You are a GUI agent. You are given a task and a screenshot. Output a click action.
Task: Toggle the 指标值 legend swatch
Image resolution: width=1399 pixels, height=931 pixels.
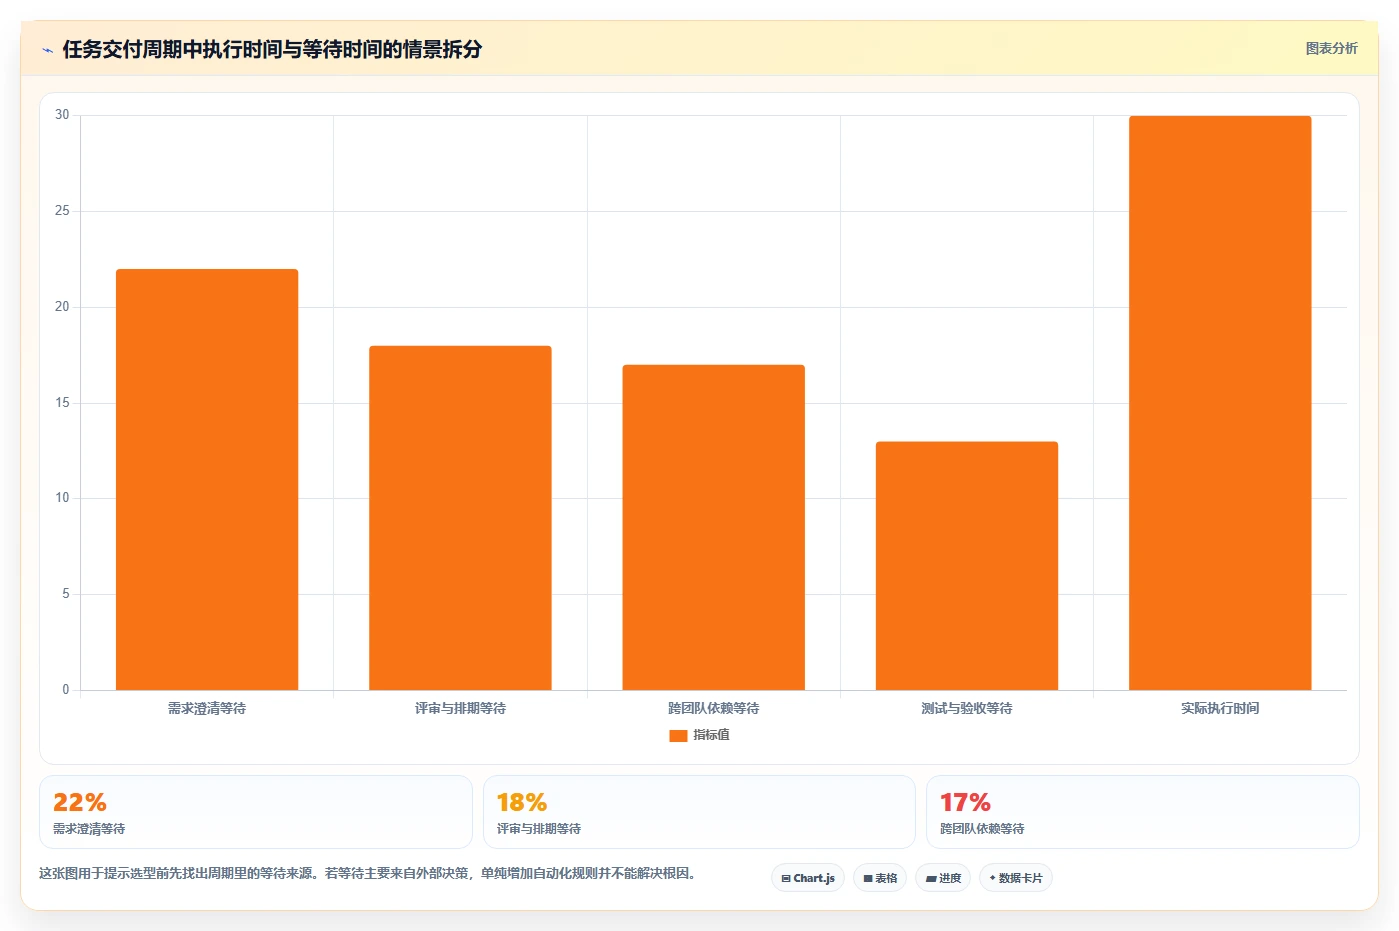(x=678, y=735)
